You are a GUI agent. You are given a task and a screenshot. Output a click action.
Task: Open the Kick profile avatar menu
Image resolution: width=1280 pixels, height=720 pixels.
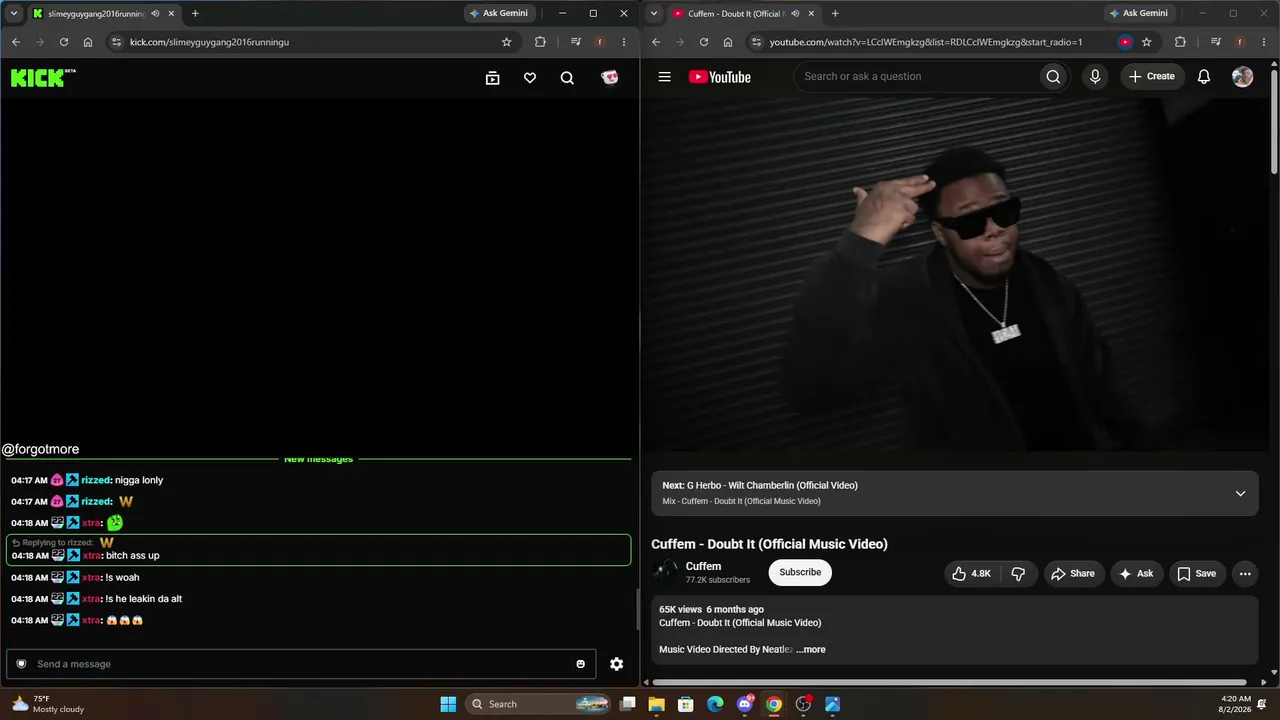(609, 78)
